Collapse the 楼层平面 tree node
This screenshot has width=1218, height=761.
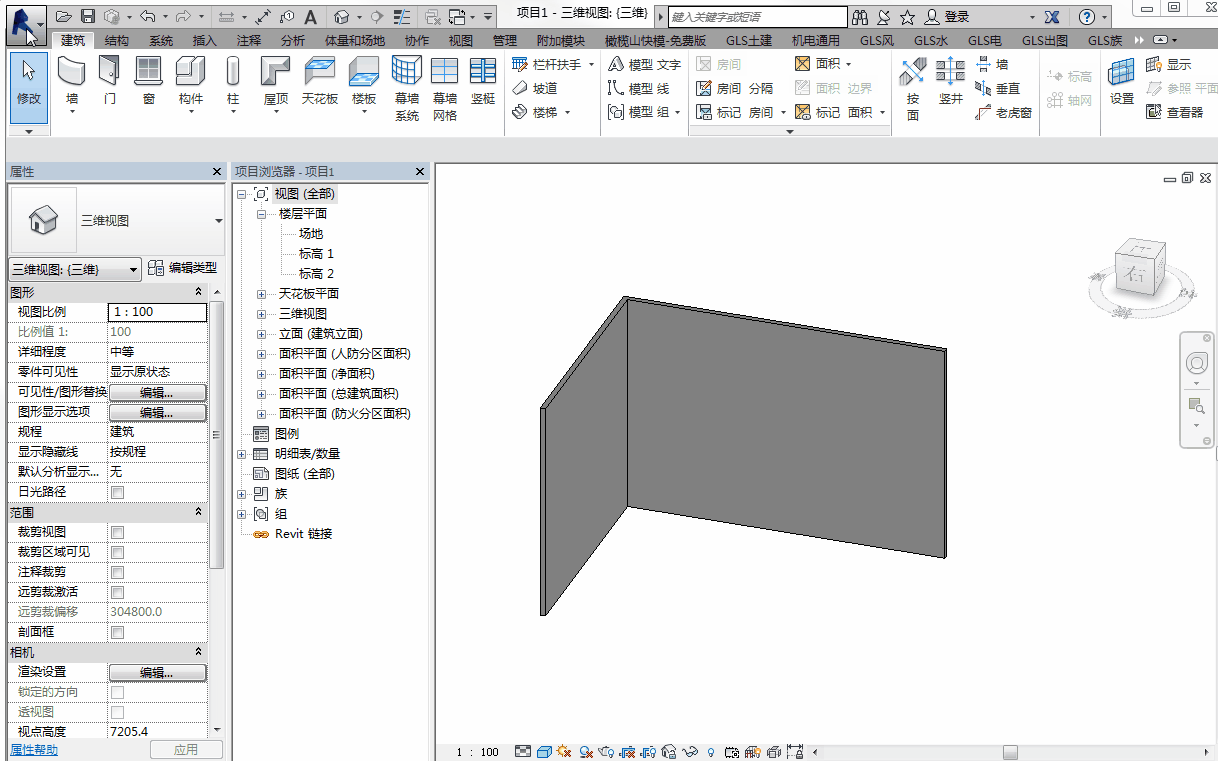point(262,214)
